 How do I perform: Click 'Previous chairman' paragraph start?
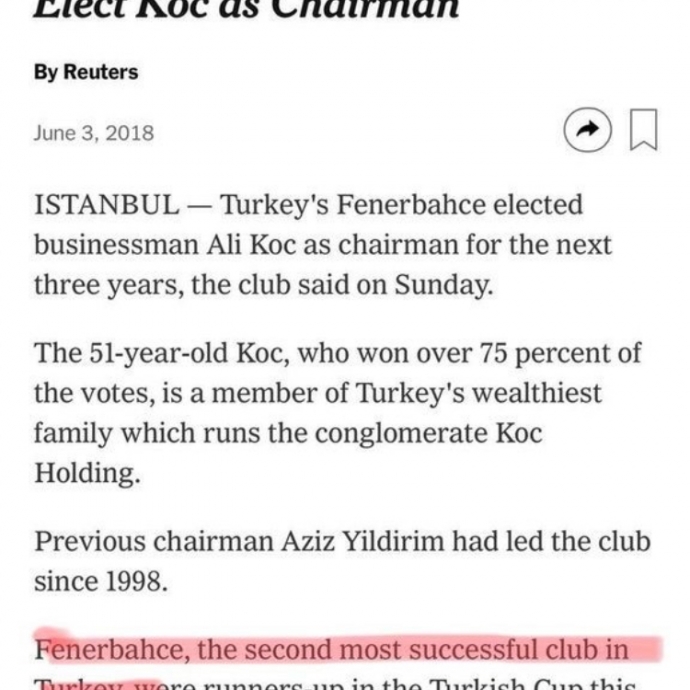pos(154,541)
